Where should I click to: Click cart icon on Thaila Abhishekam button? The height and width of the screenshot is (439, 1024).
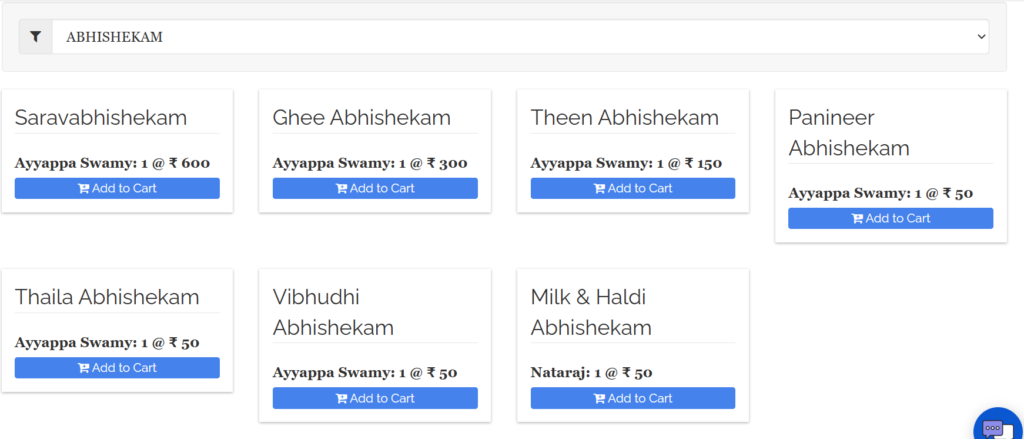[84, 368]
